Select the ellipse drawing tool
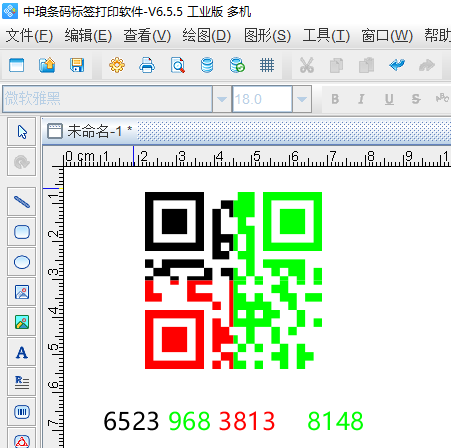The width and height of the screenshot is (451, 448). pyautogui.click(x=22, y=262)
